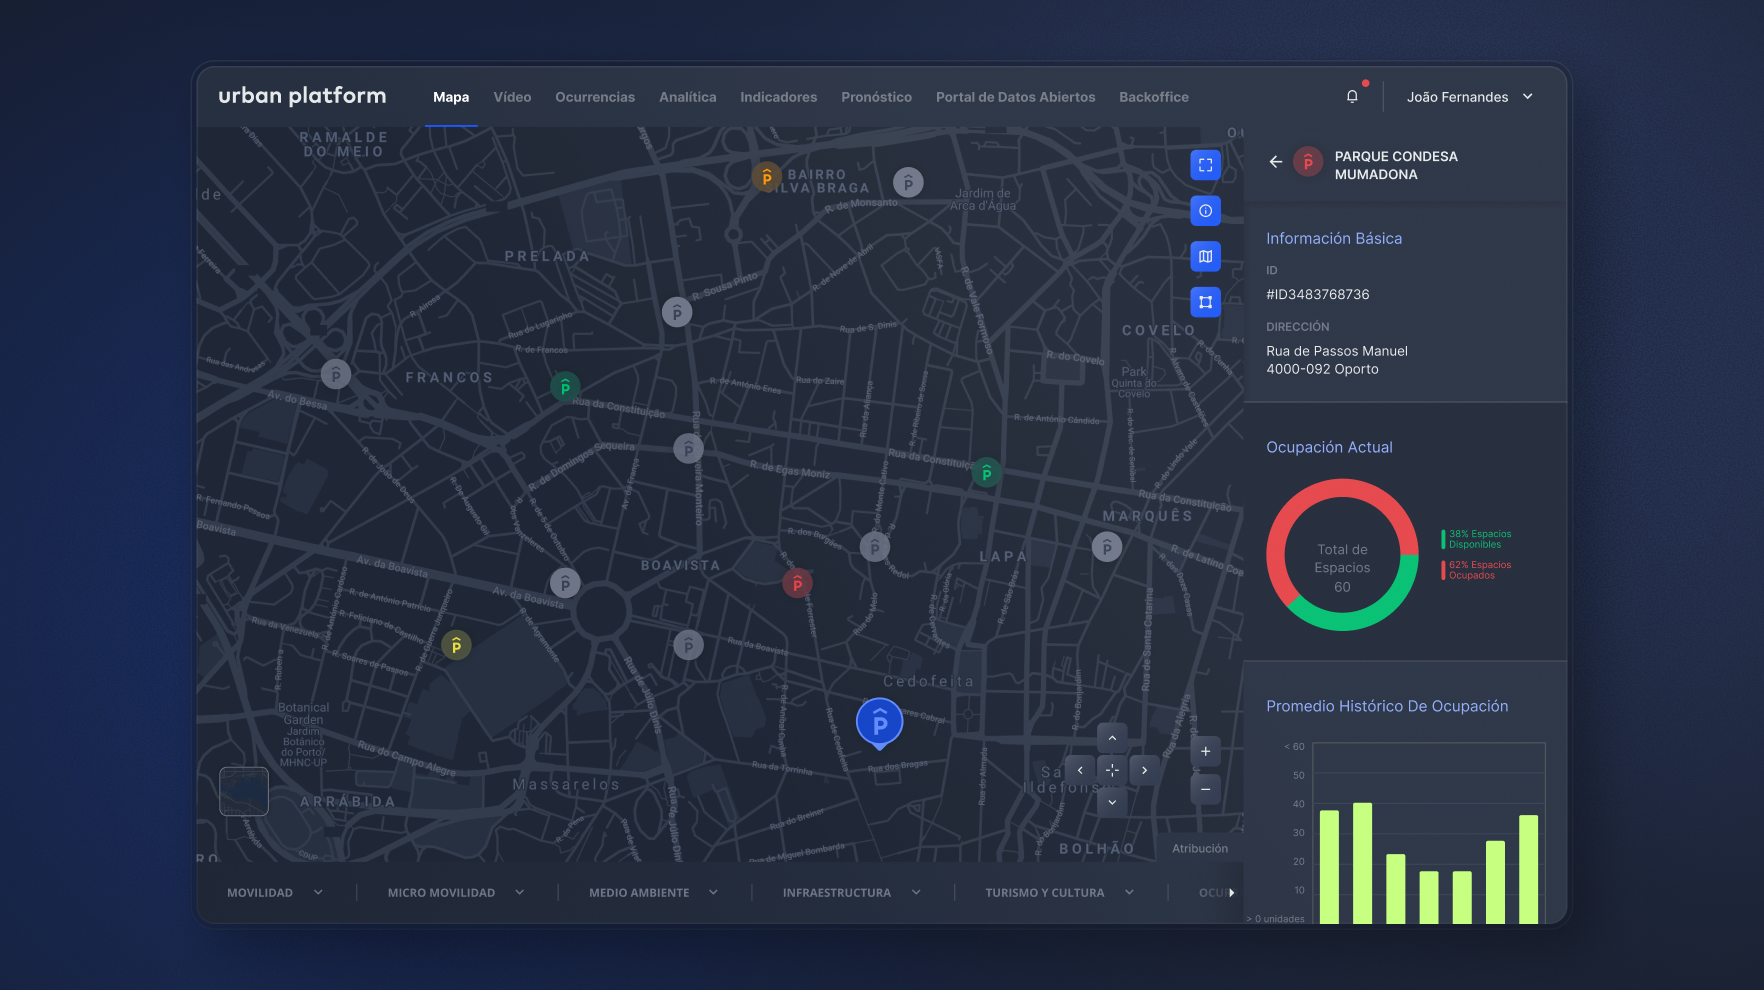Screen dimensions: 1764x990
Task: Click the red parking marker near Boavista
Action: [x=797, y=583]
